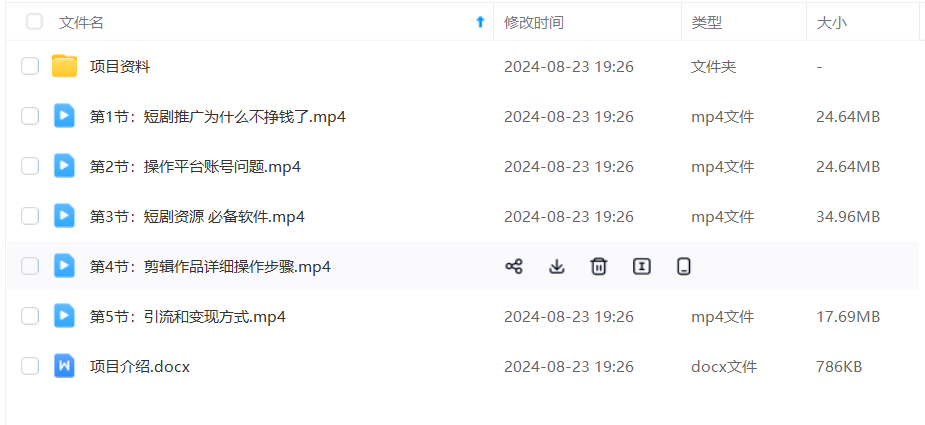Delete the 第4节 file using trash icon
This screenshot has height=425, width=925.
pyautogui.click(x=599, y=267)
